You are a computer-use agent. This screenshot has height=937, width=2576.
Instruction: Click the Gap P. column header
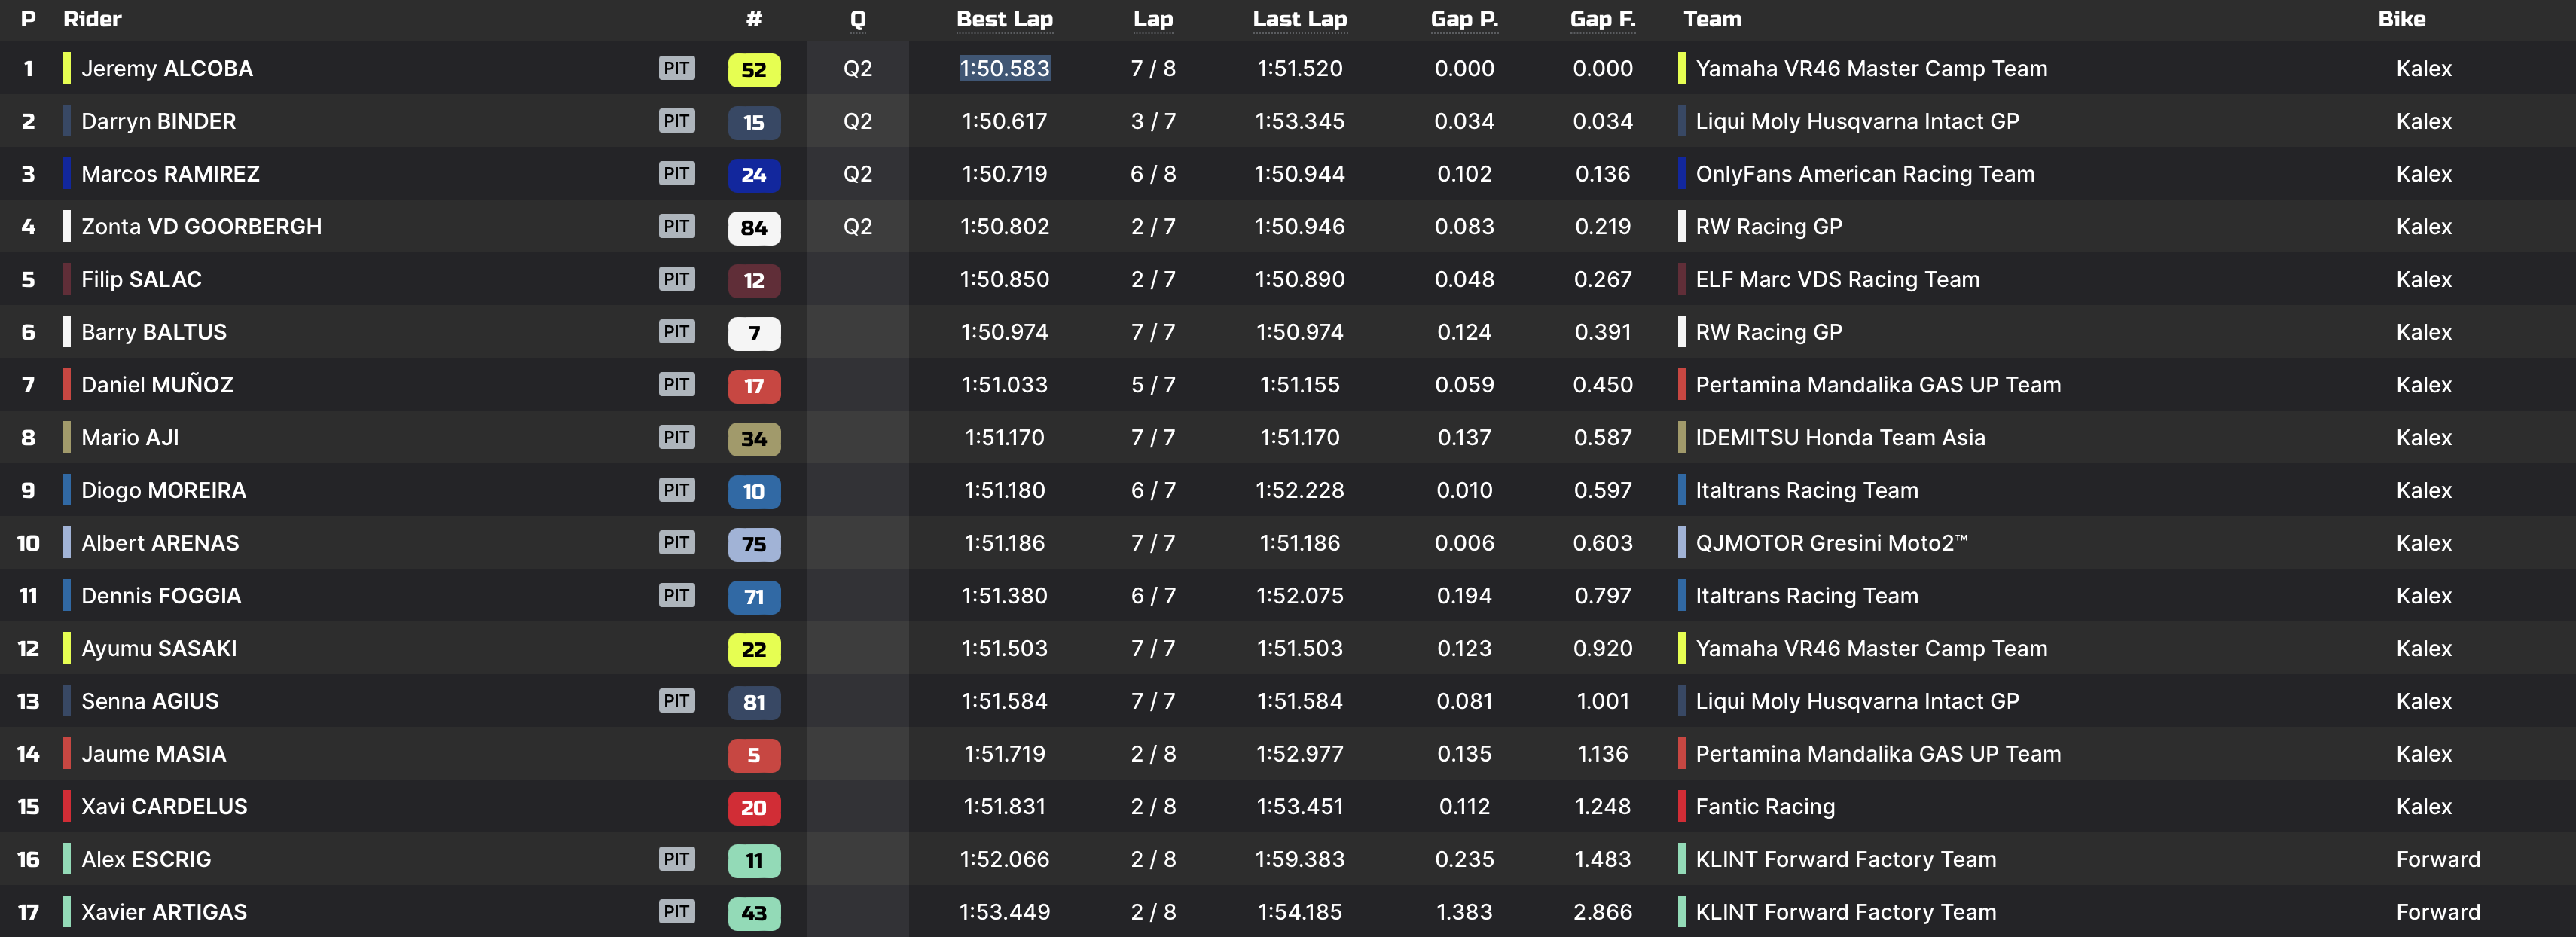point(1464,19)
